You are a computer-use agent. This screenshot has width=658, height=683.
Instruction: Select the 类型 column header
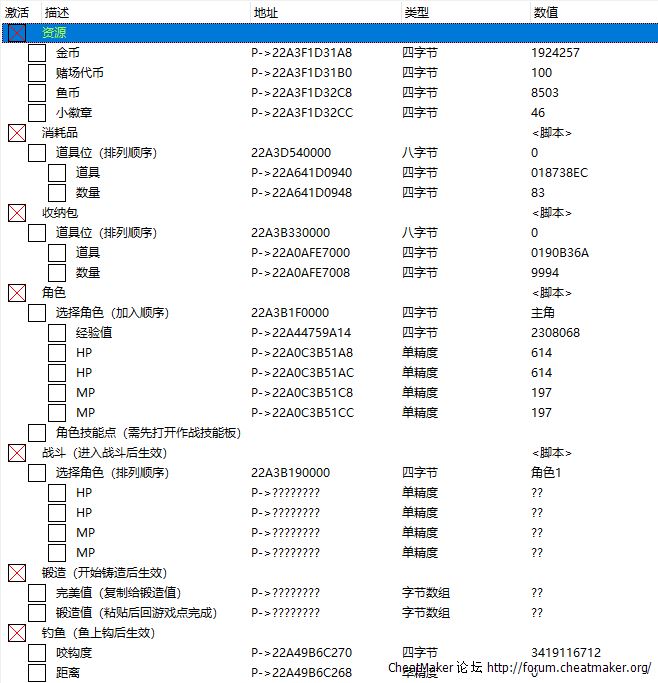click(416, 12)
